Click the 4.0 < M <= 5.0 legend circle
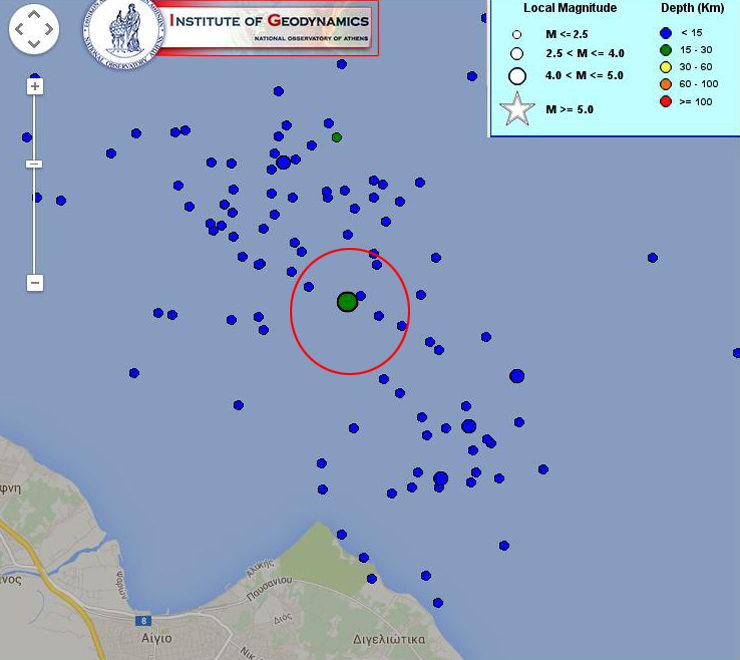Viewport: 740px width, 660px height. (517, 75)
